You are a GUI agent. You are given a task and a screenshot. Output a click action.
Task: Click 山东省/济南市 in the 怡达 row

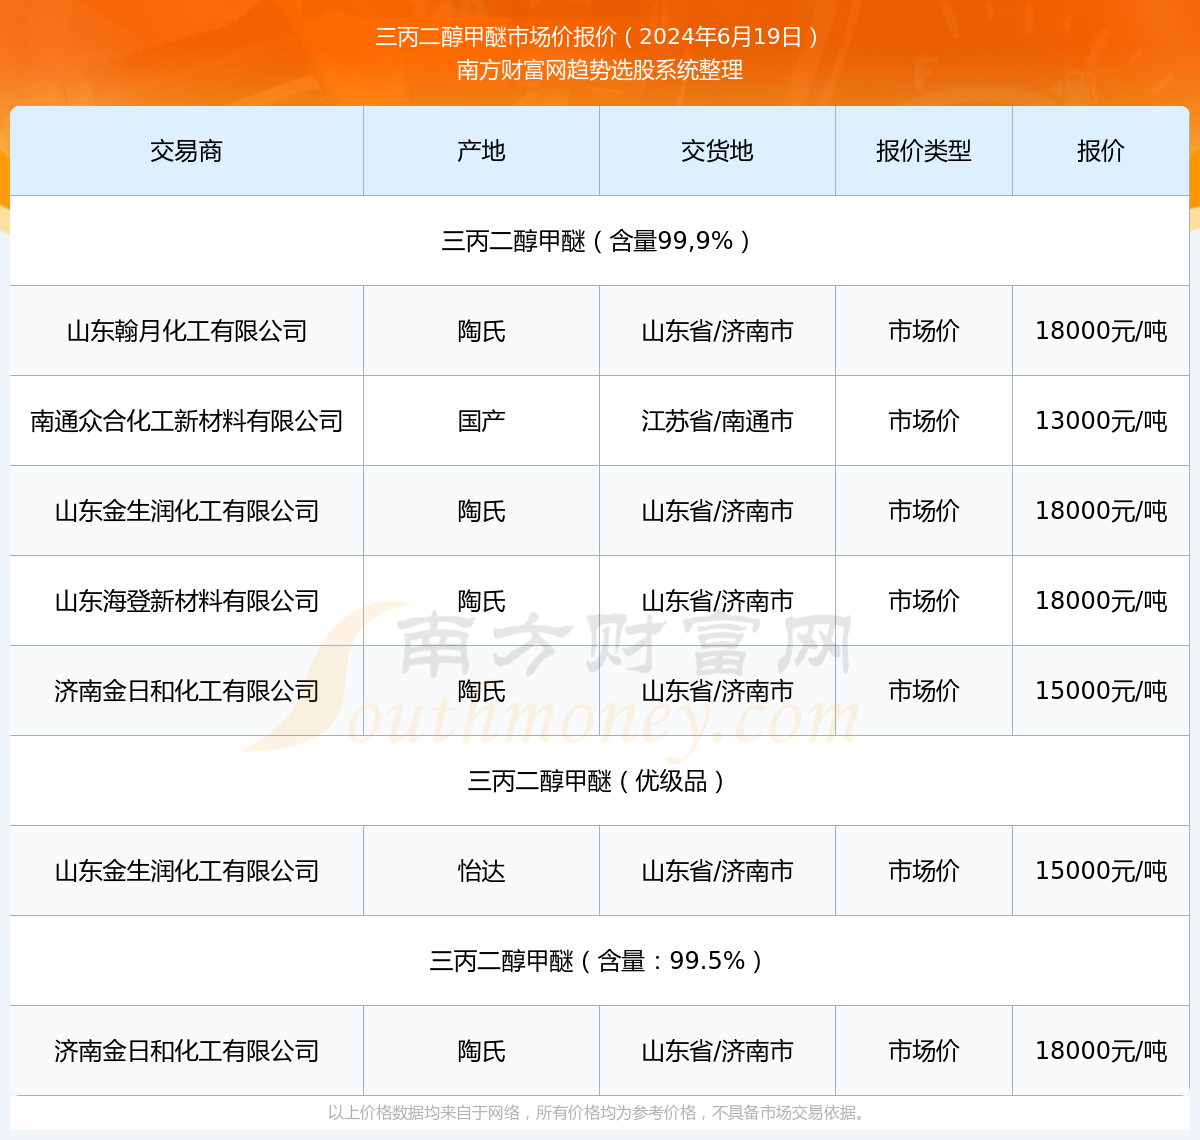[x=717, y=871]
